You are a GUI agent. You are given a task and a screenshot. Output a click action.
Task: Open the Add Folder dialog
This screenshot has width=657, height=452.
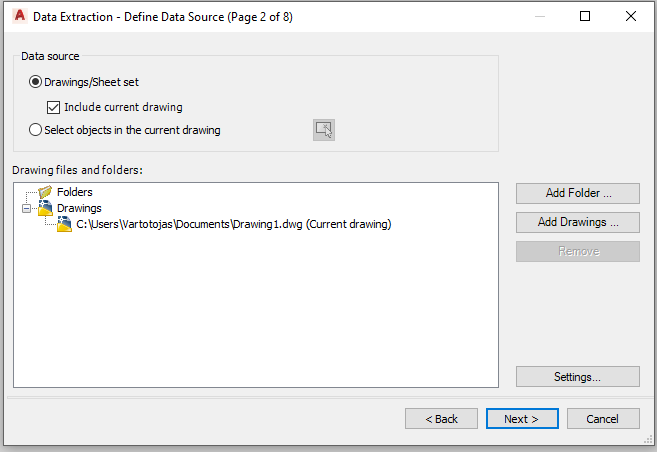pos(578,193)
